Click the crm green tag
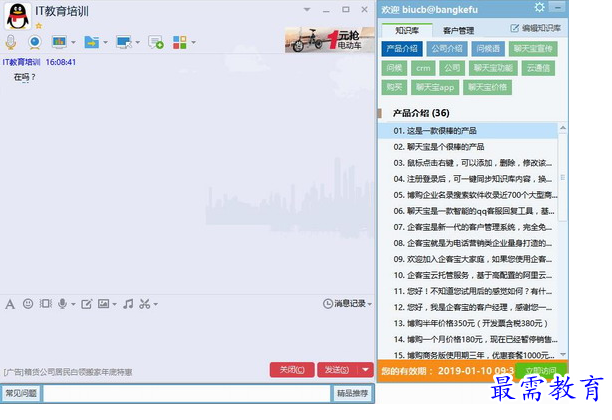The height and width of the screenshot is (420, 612). [423, 68]
